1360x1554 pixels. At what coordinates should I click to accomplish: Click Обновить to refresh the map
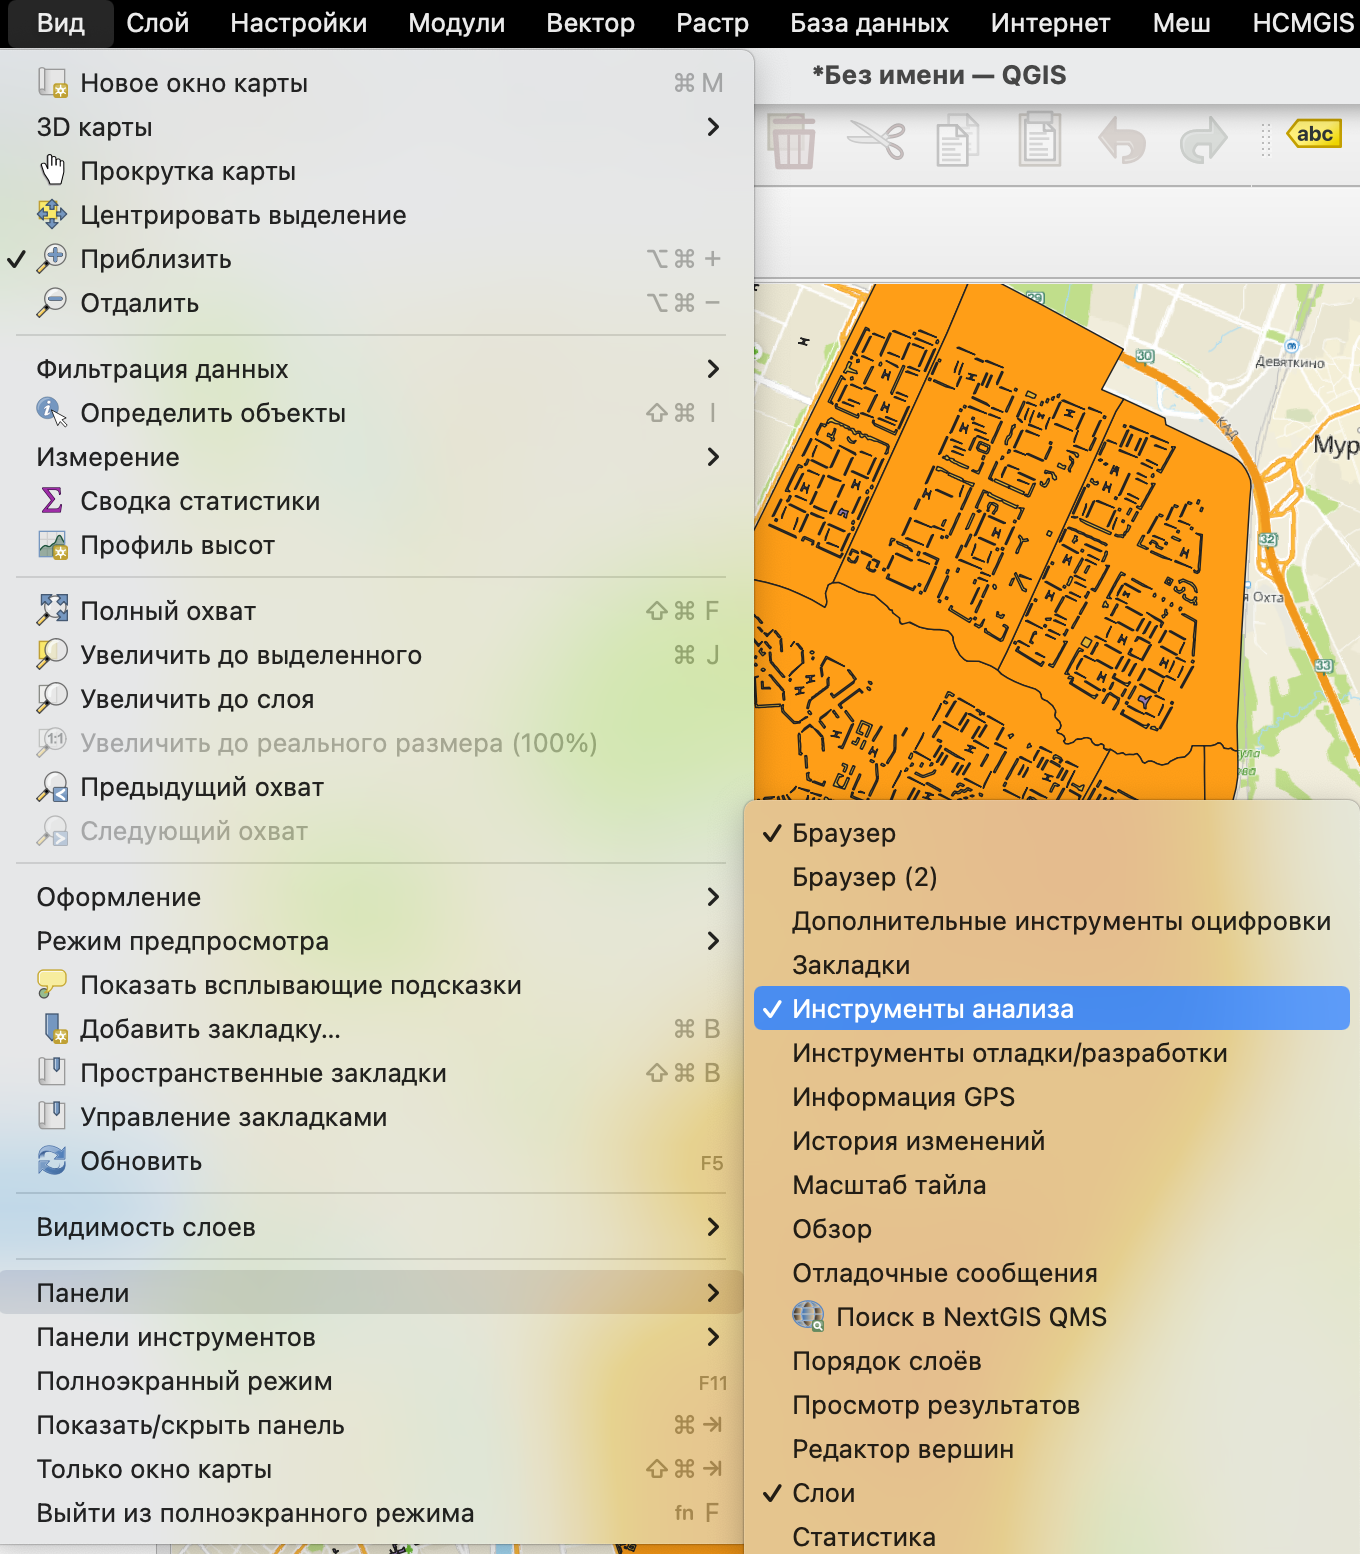pos(141,1161)
